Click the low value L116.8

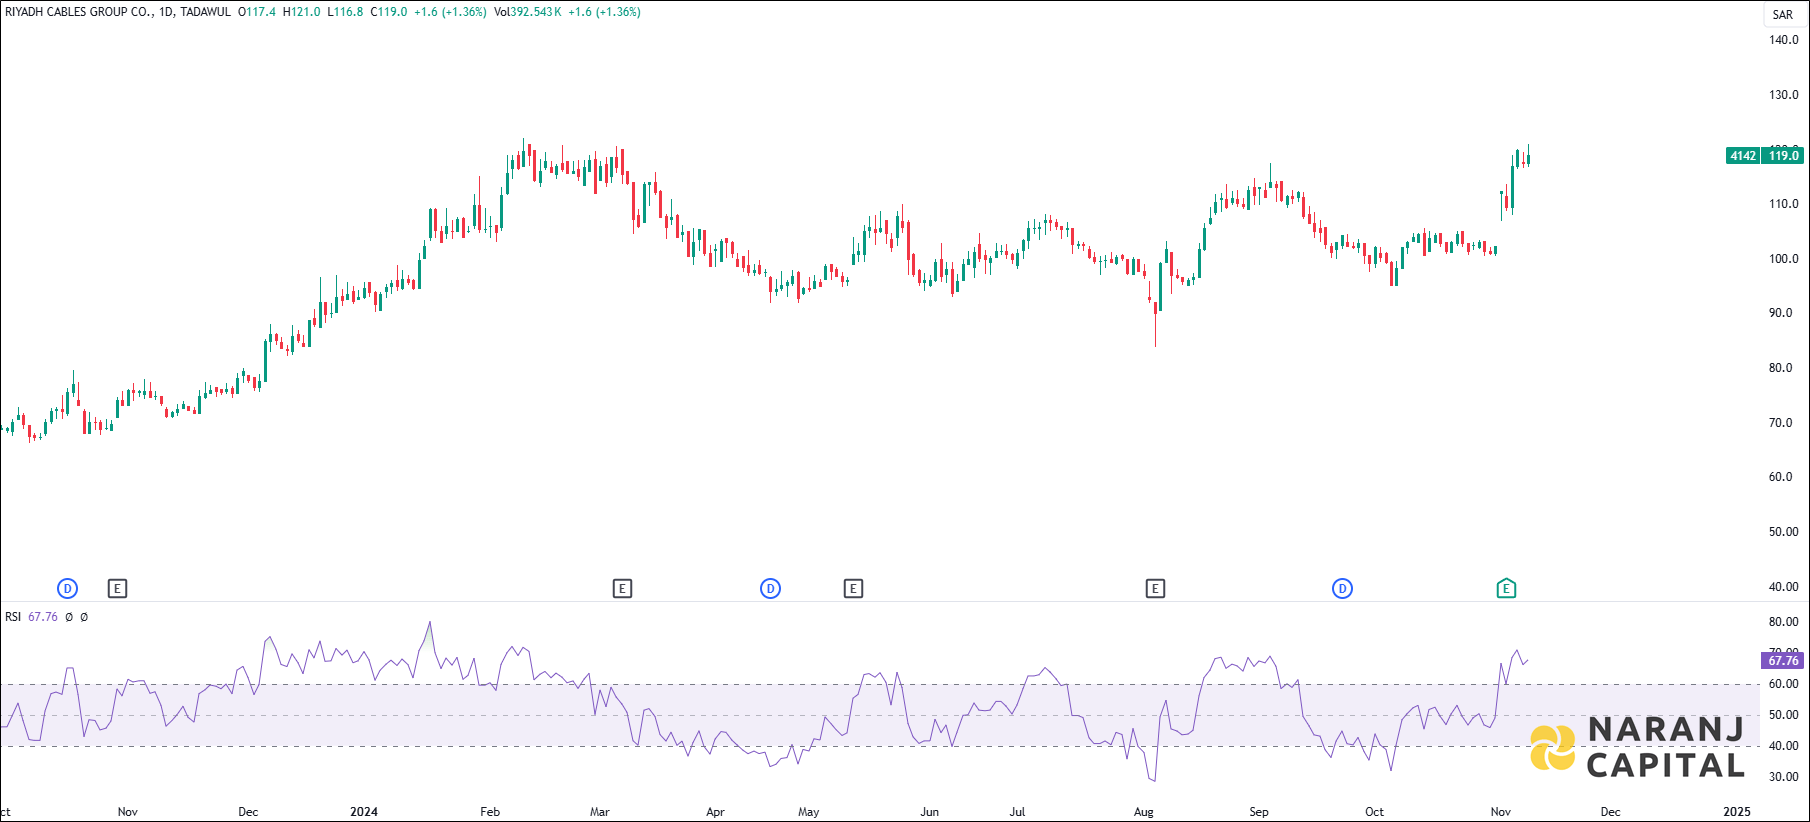[x=345, y=12]
